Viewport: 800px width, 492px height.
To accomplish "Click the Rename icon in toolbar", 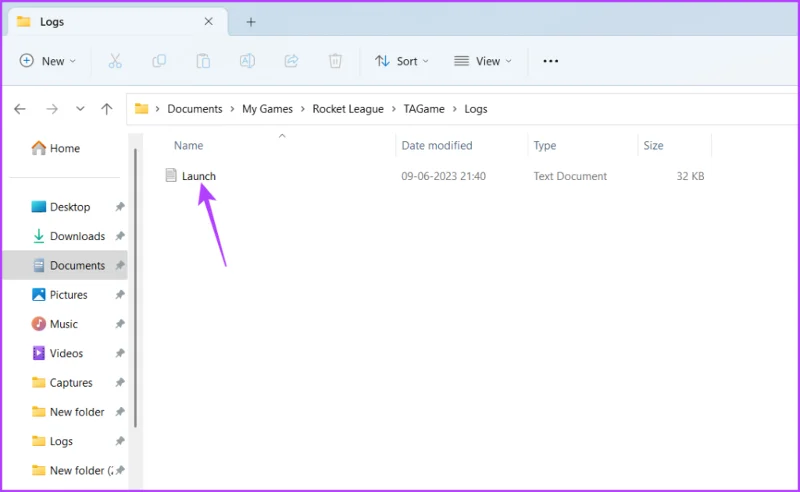I will [x=247, y=61].
